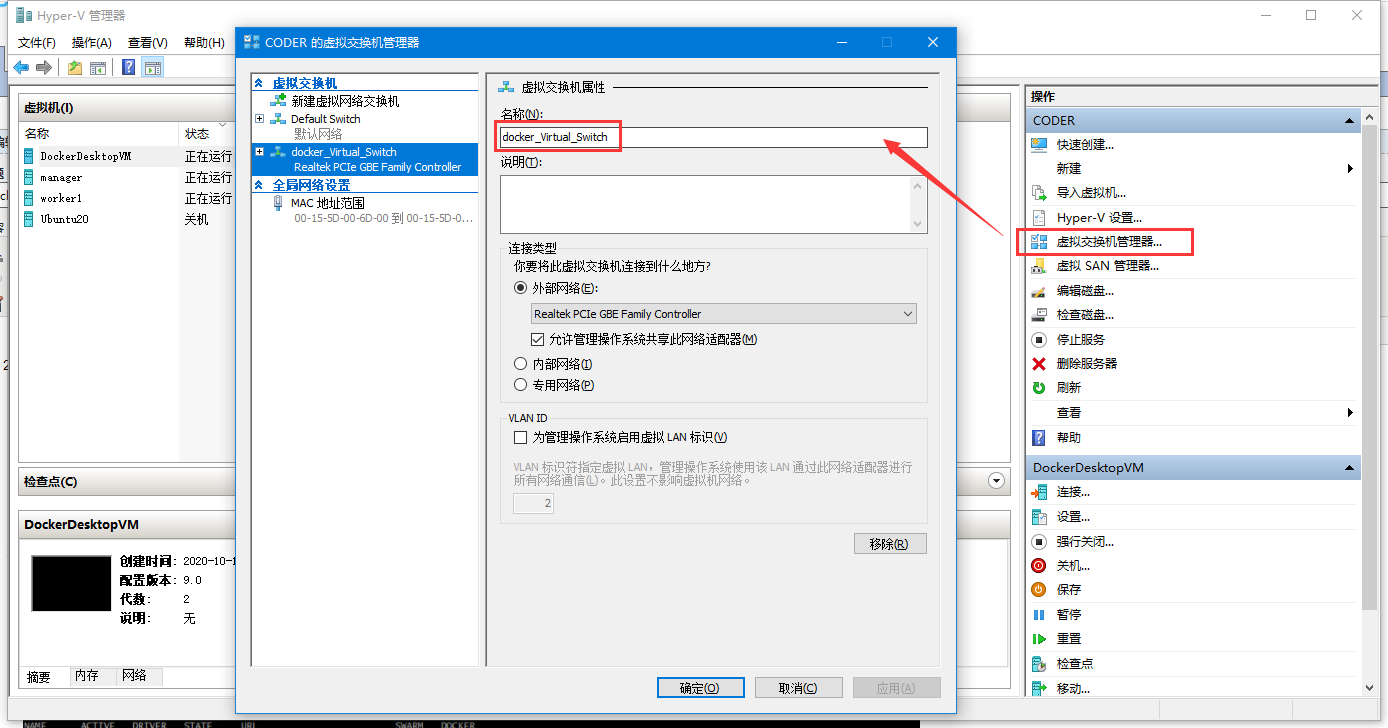
Task: Collapse CODER section in Actions pane
Action: (x=1349, y=120)
